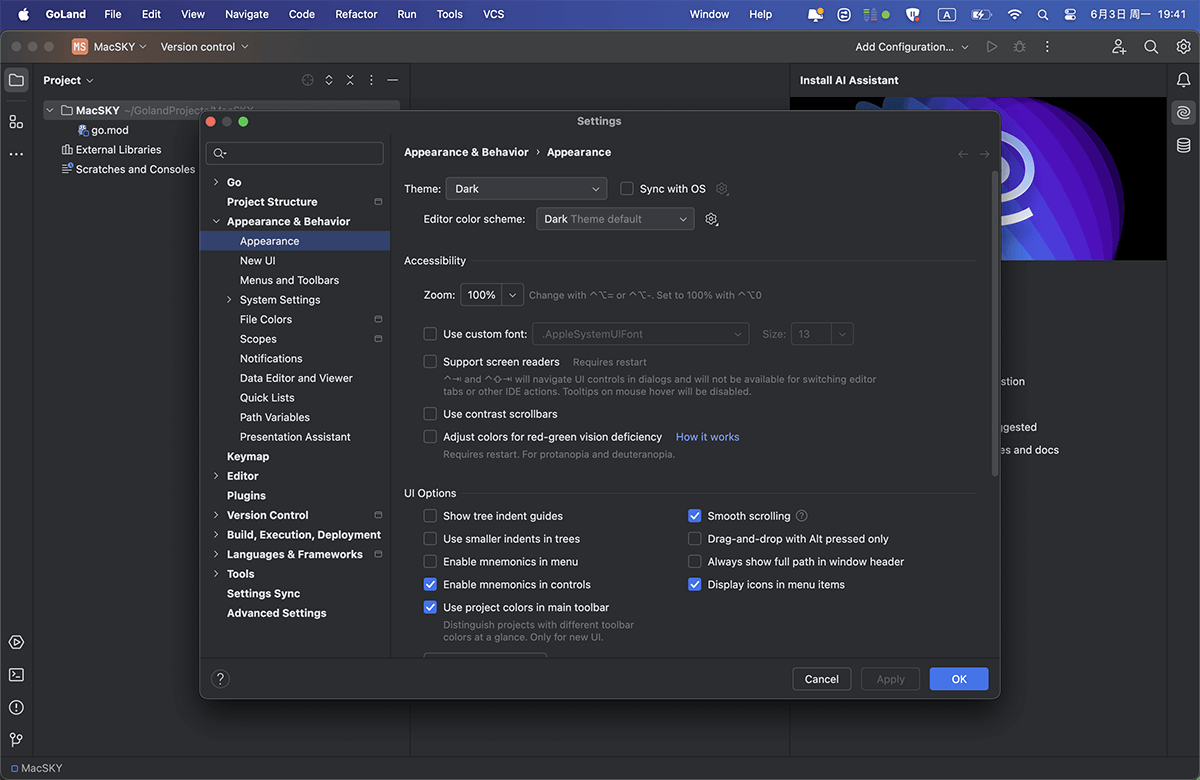Open the AI Assistant tool window icon
The width and height of the screenshot is (1200, 780).
[x=1184, y=113]
